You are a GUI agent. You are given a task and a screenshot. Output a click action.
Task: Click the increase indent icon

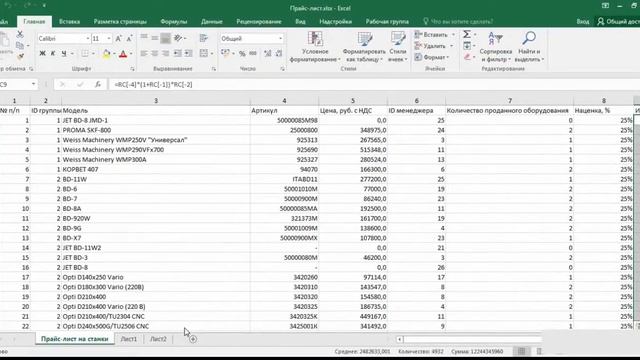tap(188, 53)
